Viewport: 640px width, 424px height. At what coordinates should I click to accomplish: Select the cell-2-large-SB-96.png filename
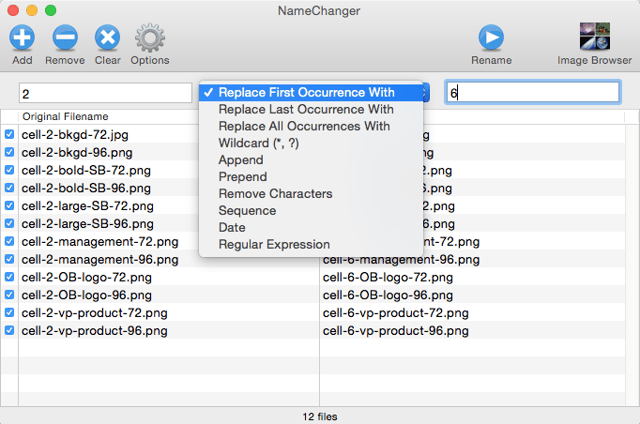coord(87,224)
